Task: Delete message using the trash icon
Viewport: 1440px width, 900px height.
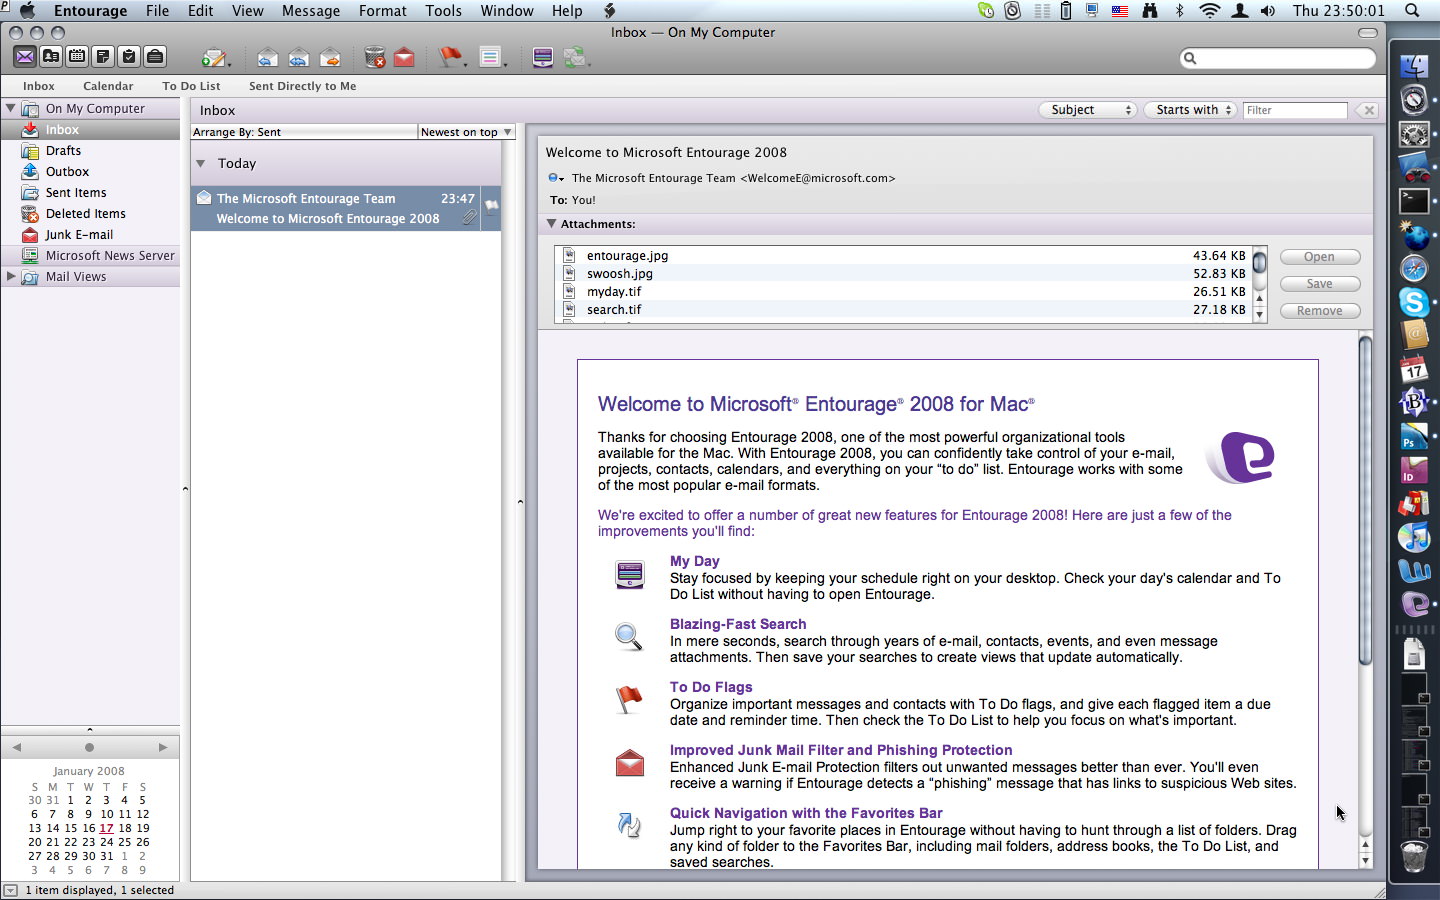Action: [374, 57]
